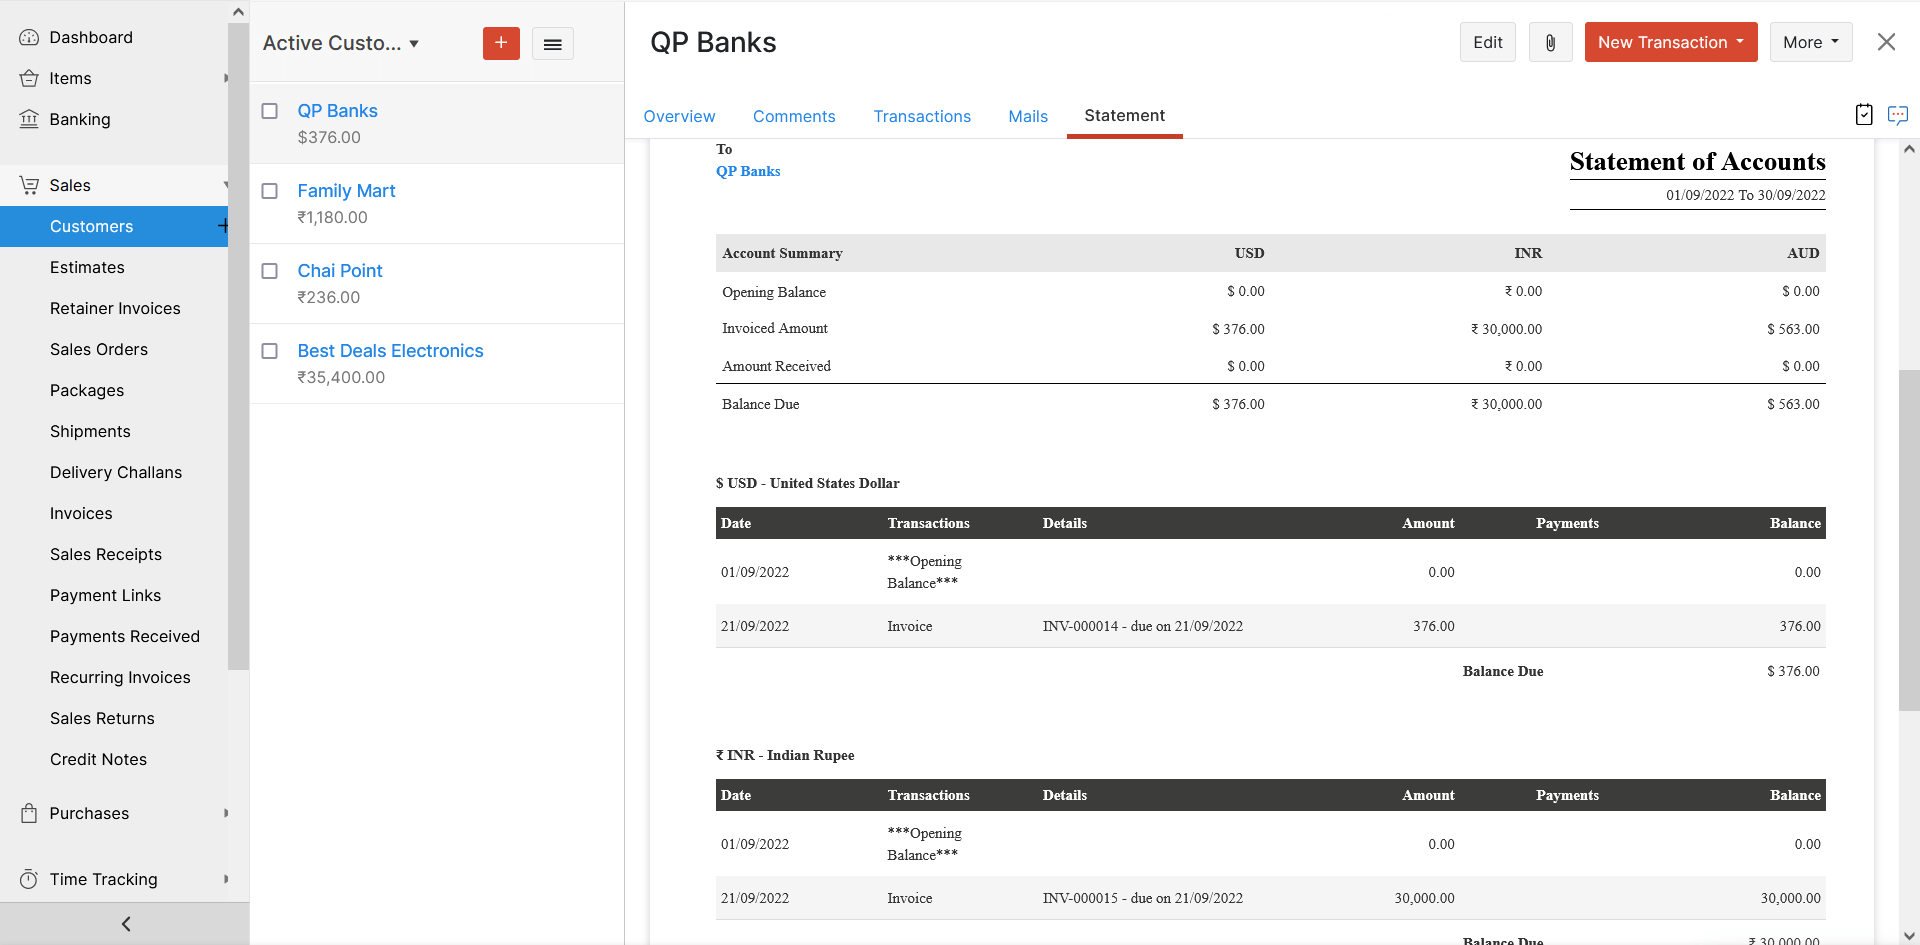Expand the More options dropdown

(1810, 42)
